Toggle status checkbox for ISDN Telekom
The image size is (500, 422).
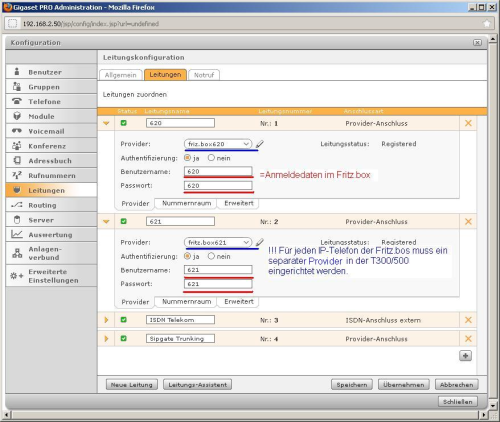124,320
